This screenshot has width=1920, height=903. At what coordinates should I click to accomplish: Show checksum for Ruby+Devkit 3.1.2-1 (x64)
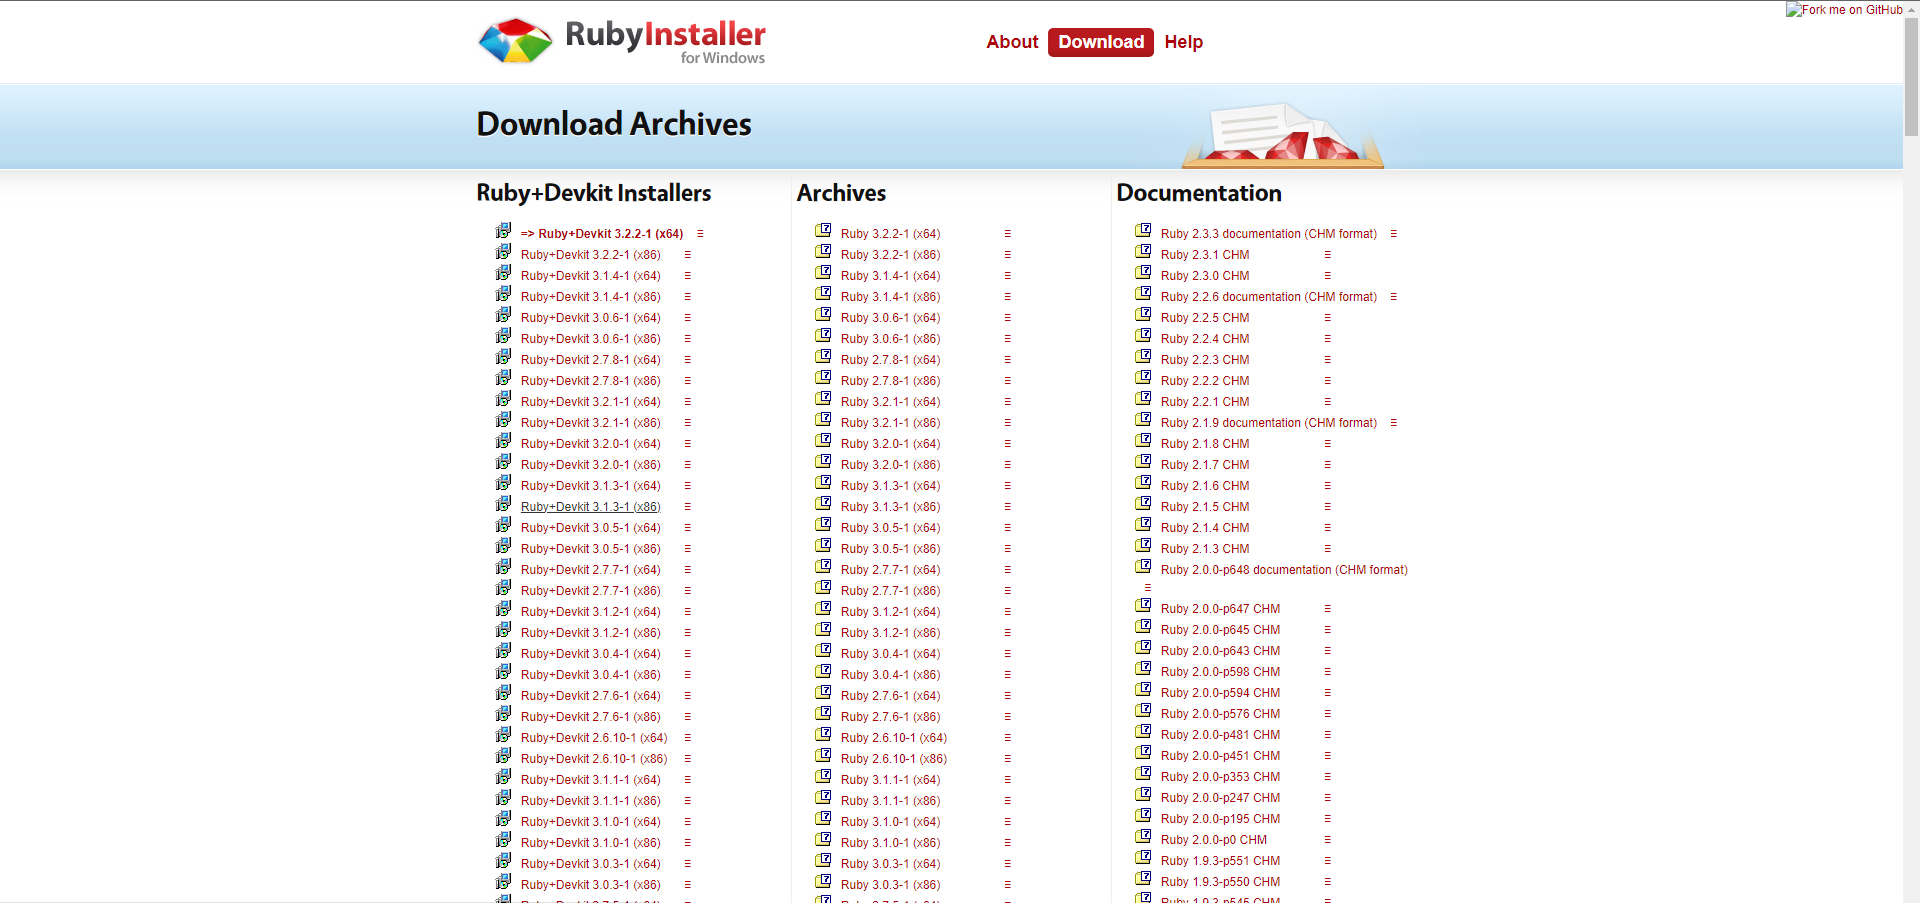pyautogui.click(x=687, y=612)
